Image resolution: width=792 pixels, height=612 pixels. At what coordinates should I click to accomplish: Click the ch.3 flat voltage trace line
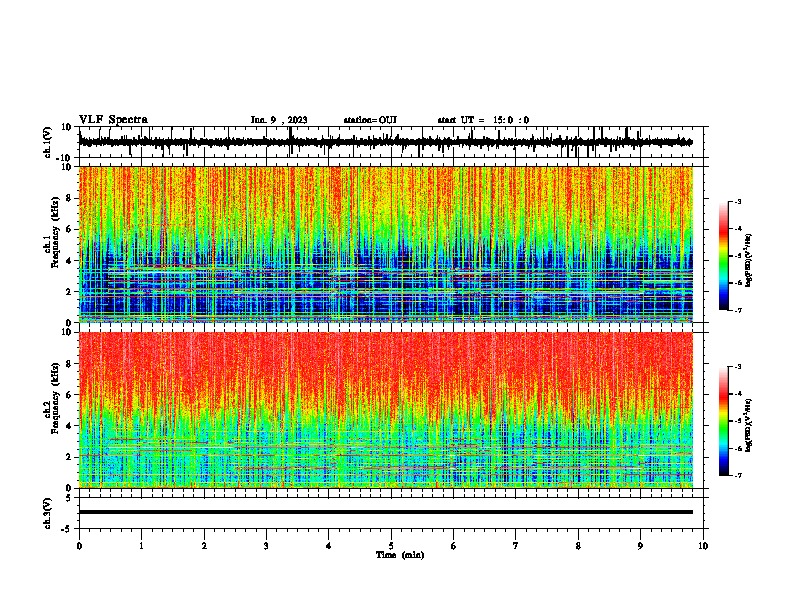click(x=385, y=512)
